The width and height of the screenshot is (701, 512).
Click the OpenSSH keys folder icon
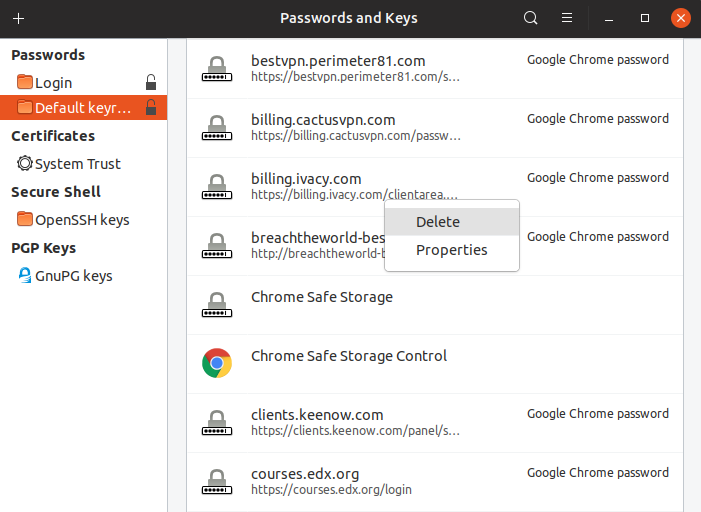(25, 219)
